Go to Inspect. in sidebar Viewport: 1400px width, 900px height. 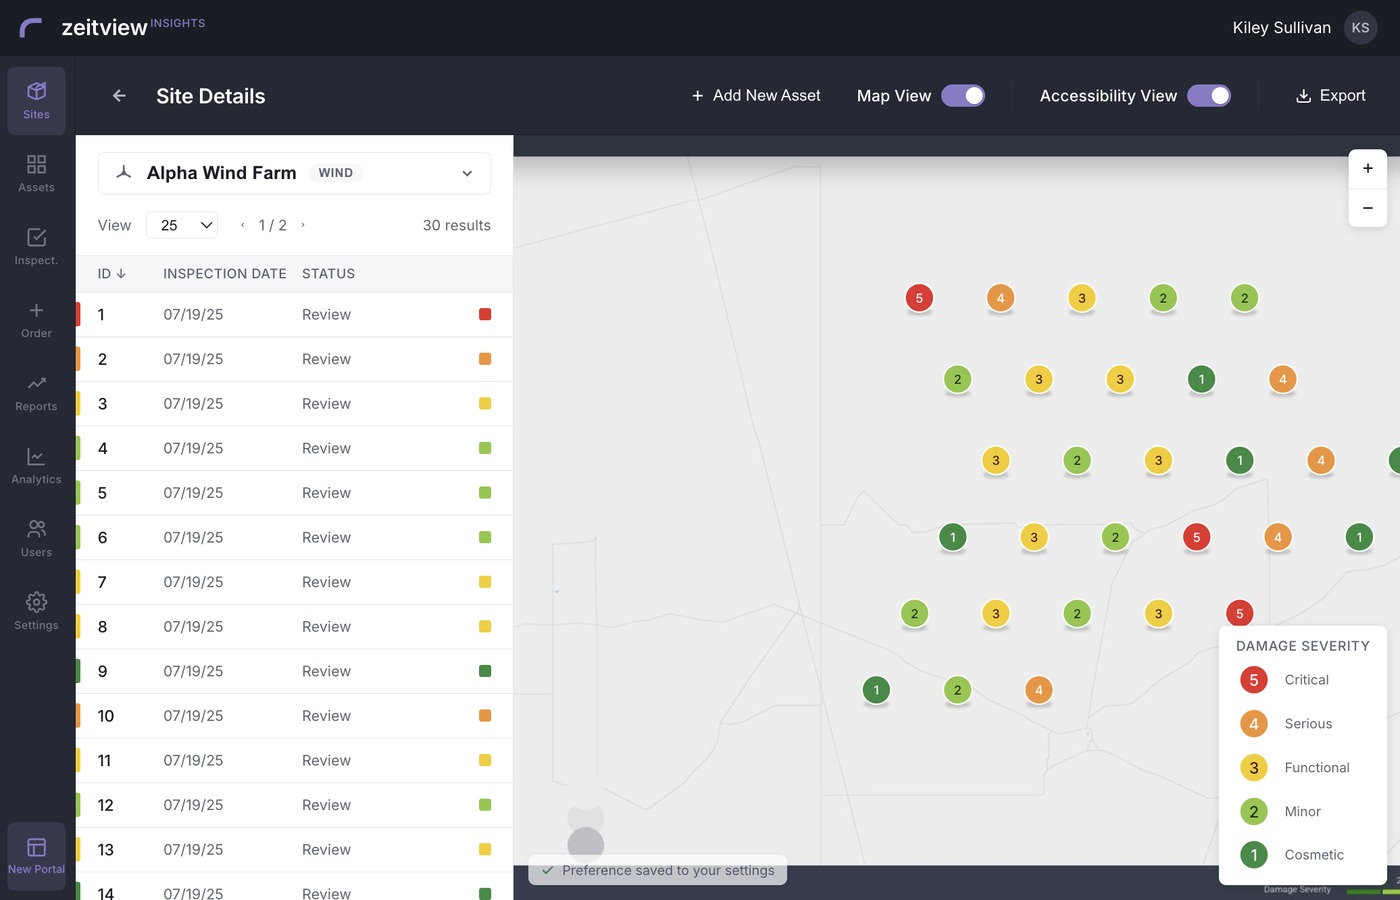pyautogui.click(x=36, y=247)
